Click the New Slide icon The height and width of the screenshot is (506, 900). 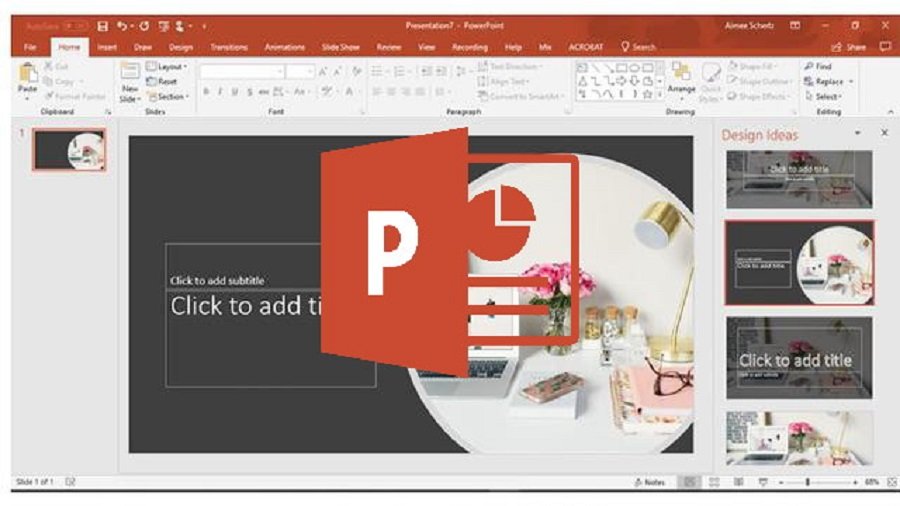coord(130,71)
